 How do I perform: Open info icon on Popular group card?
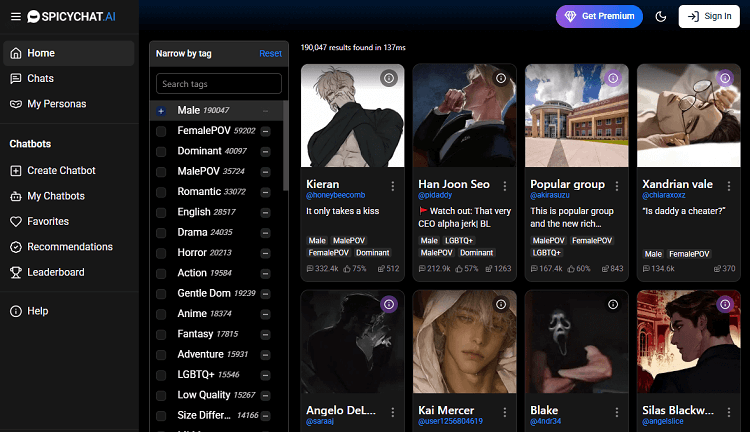pyautogui.click(x=613, y=78)
